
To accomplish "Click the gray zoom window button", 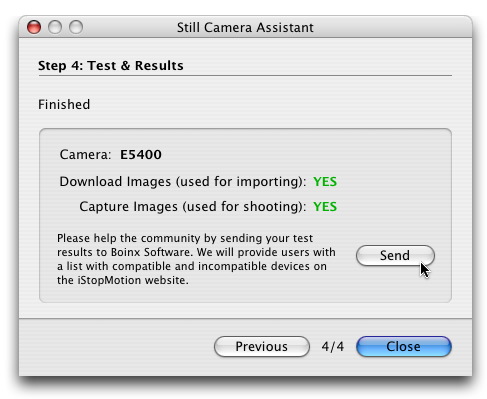I will (76, 27).
